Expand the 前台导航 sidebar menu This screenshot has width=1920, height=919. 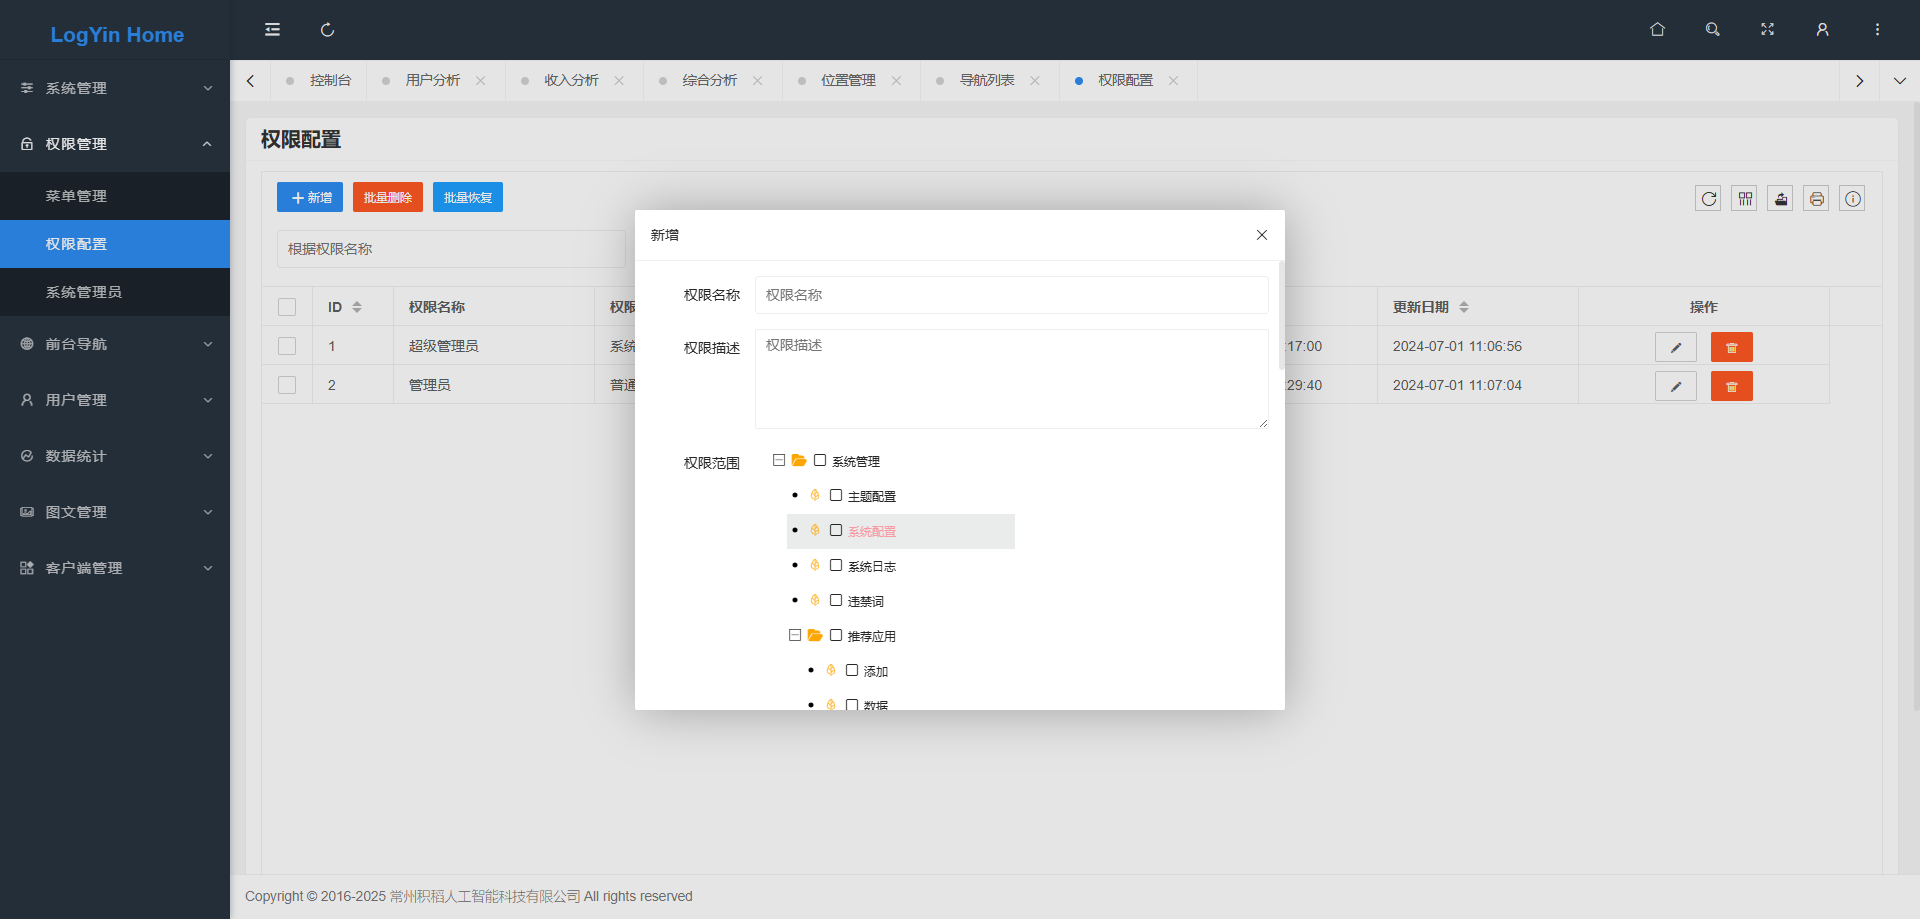[115, 344]
